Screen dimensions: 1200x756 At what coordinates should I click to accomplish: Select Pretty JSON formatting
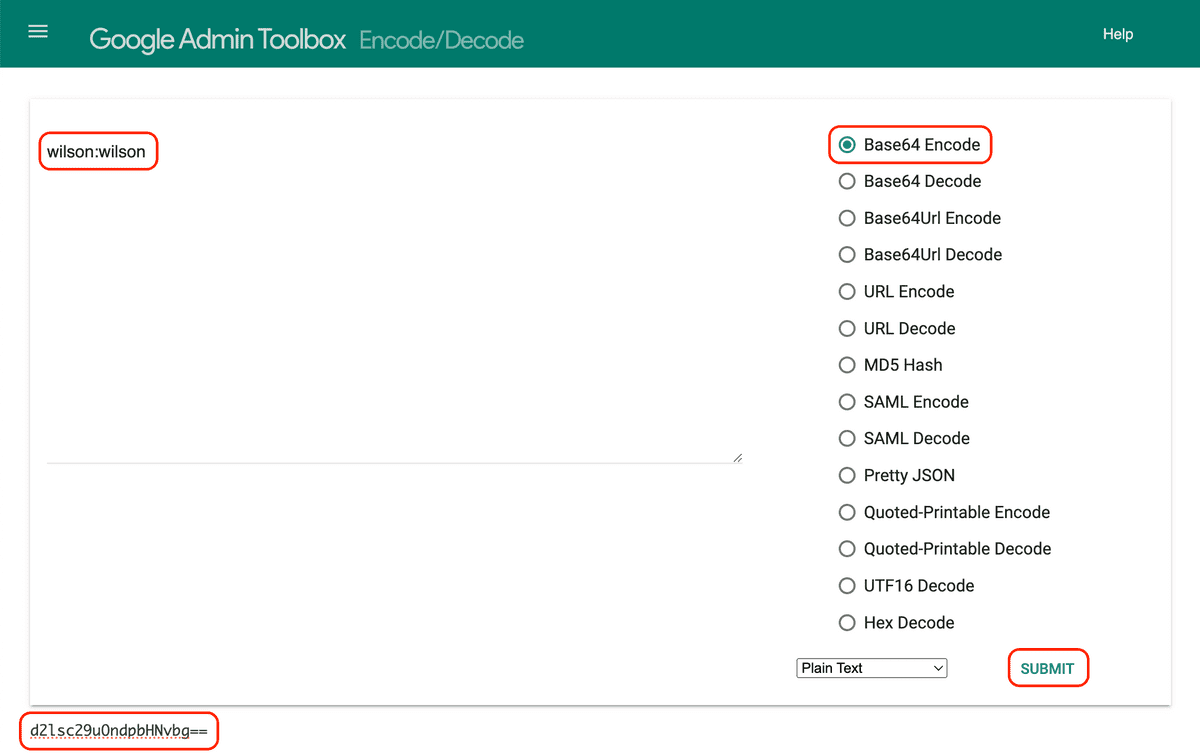click(x=847, y=475)
